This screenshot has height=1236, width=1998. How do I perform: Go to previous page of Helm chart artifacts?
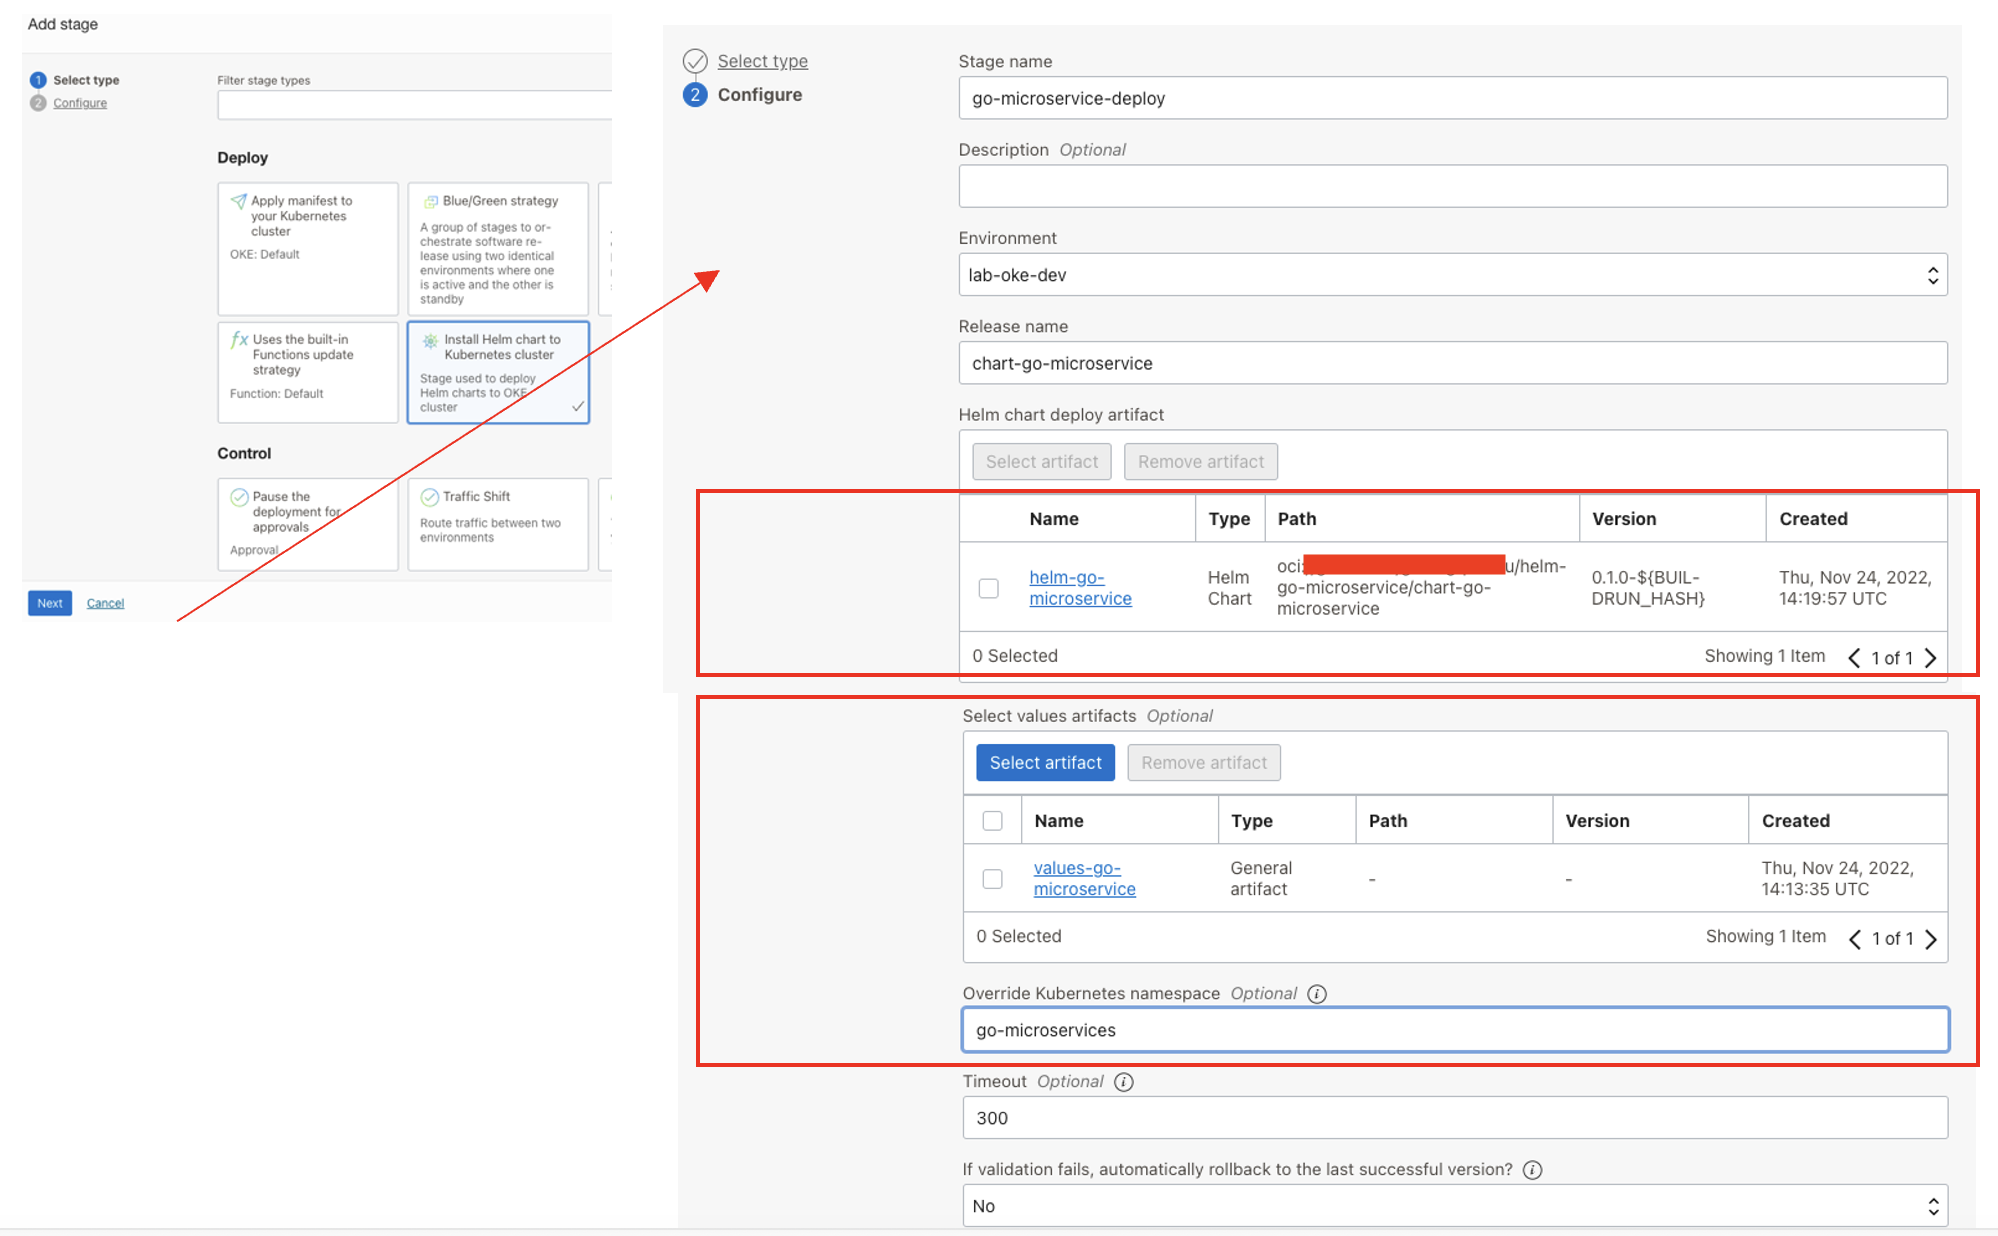(1854, 658)
